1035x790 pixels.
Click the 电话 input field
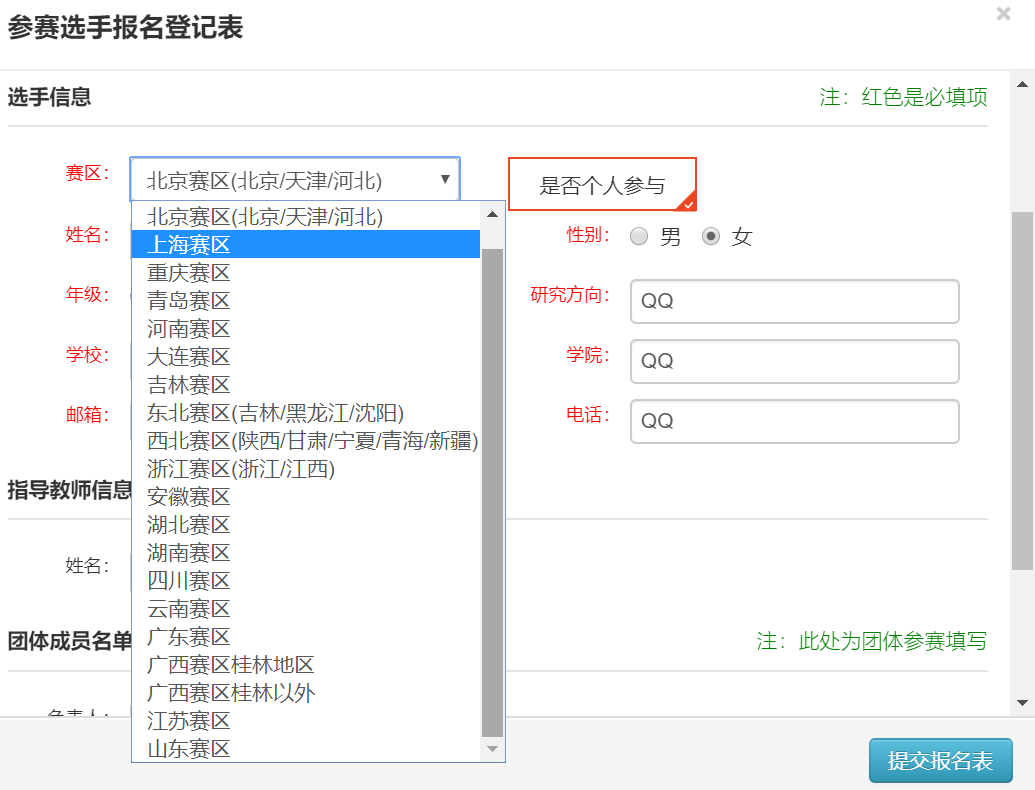[x=794, y=421]
